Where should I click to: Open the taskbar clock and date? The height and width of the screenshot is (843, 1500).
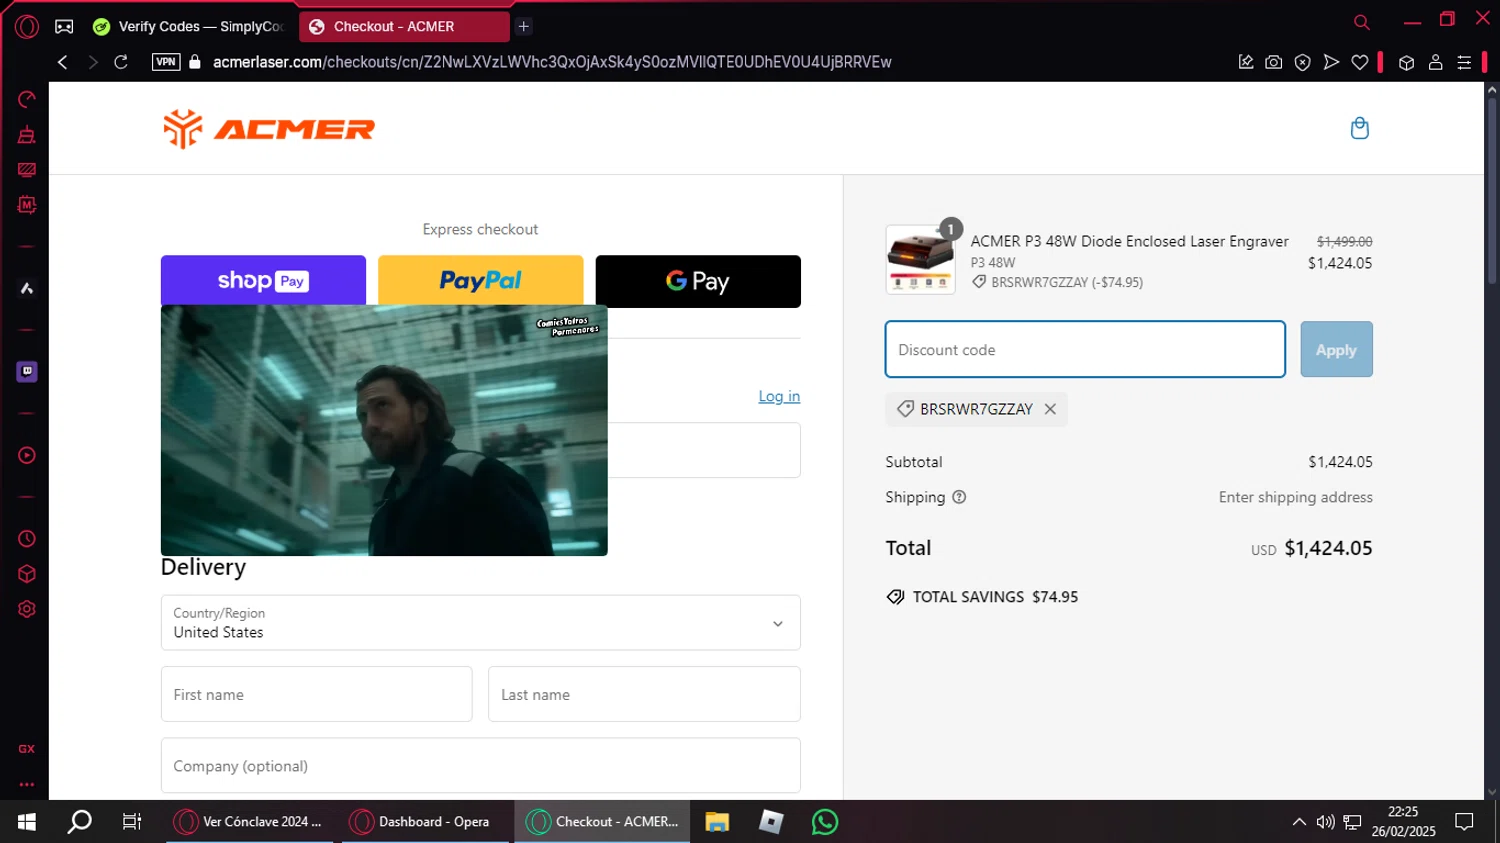pyautogui.click(x=1403, y=822)
